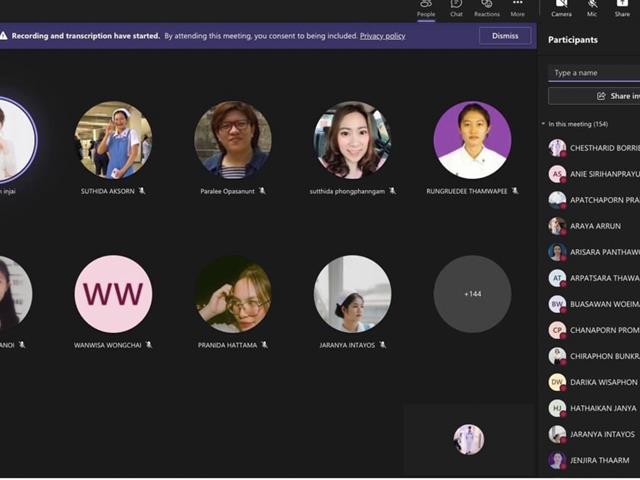
Task: Open the Share content tray
Action: click(x=622, y=8)
